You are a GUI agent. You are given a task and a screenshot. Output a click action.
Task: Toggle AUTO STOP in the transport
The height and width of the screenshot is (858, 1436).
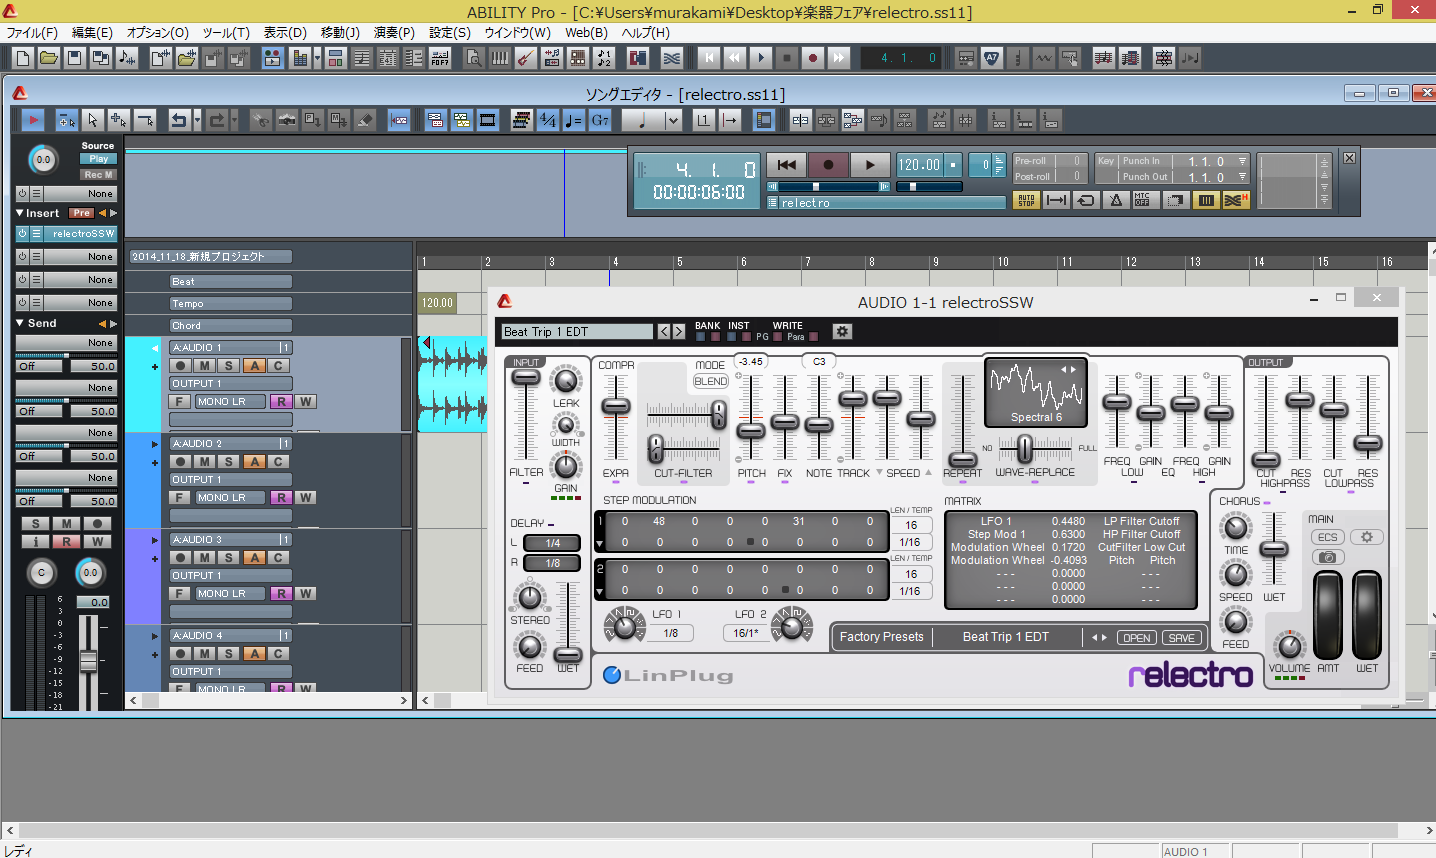tap(1027, 200)
